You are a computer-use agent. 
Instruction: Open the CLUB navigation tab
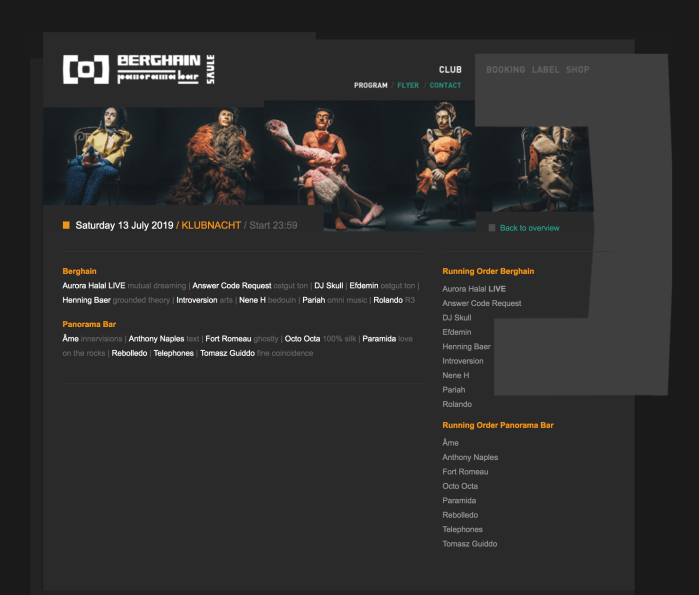pyautogui.click(x=450, y=70)
